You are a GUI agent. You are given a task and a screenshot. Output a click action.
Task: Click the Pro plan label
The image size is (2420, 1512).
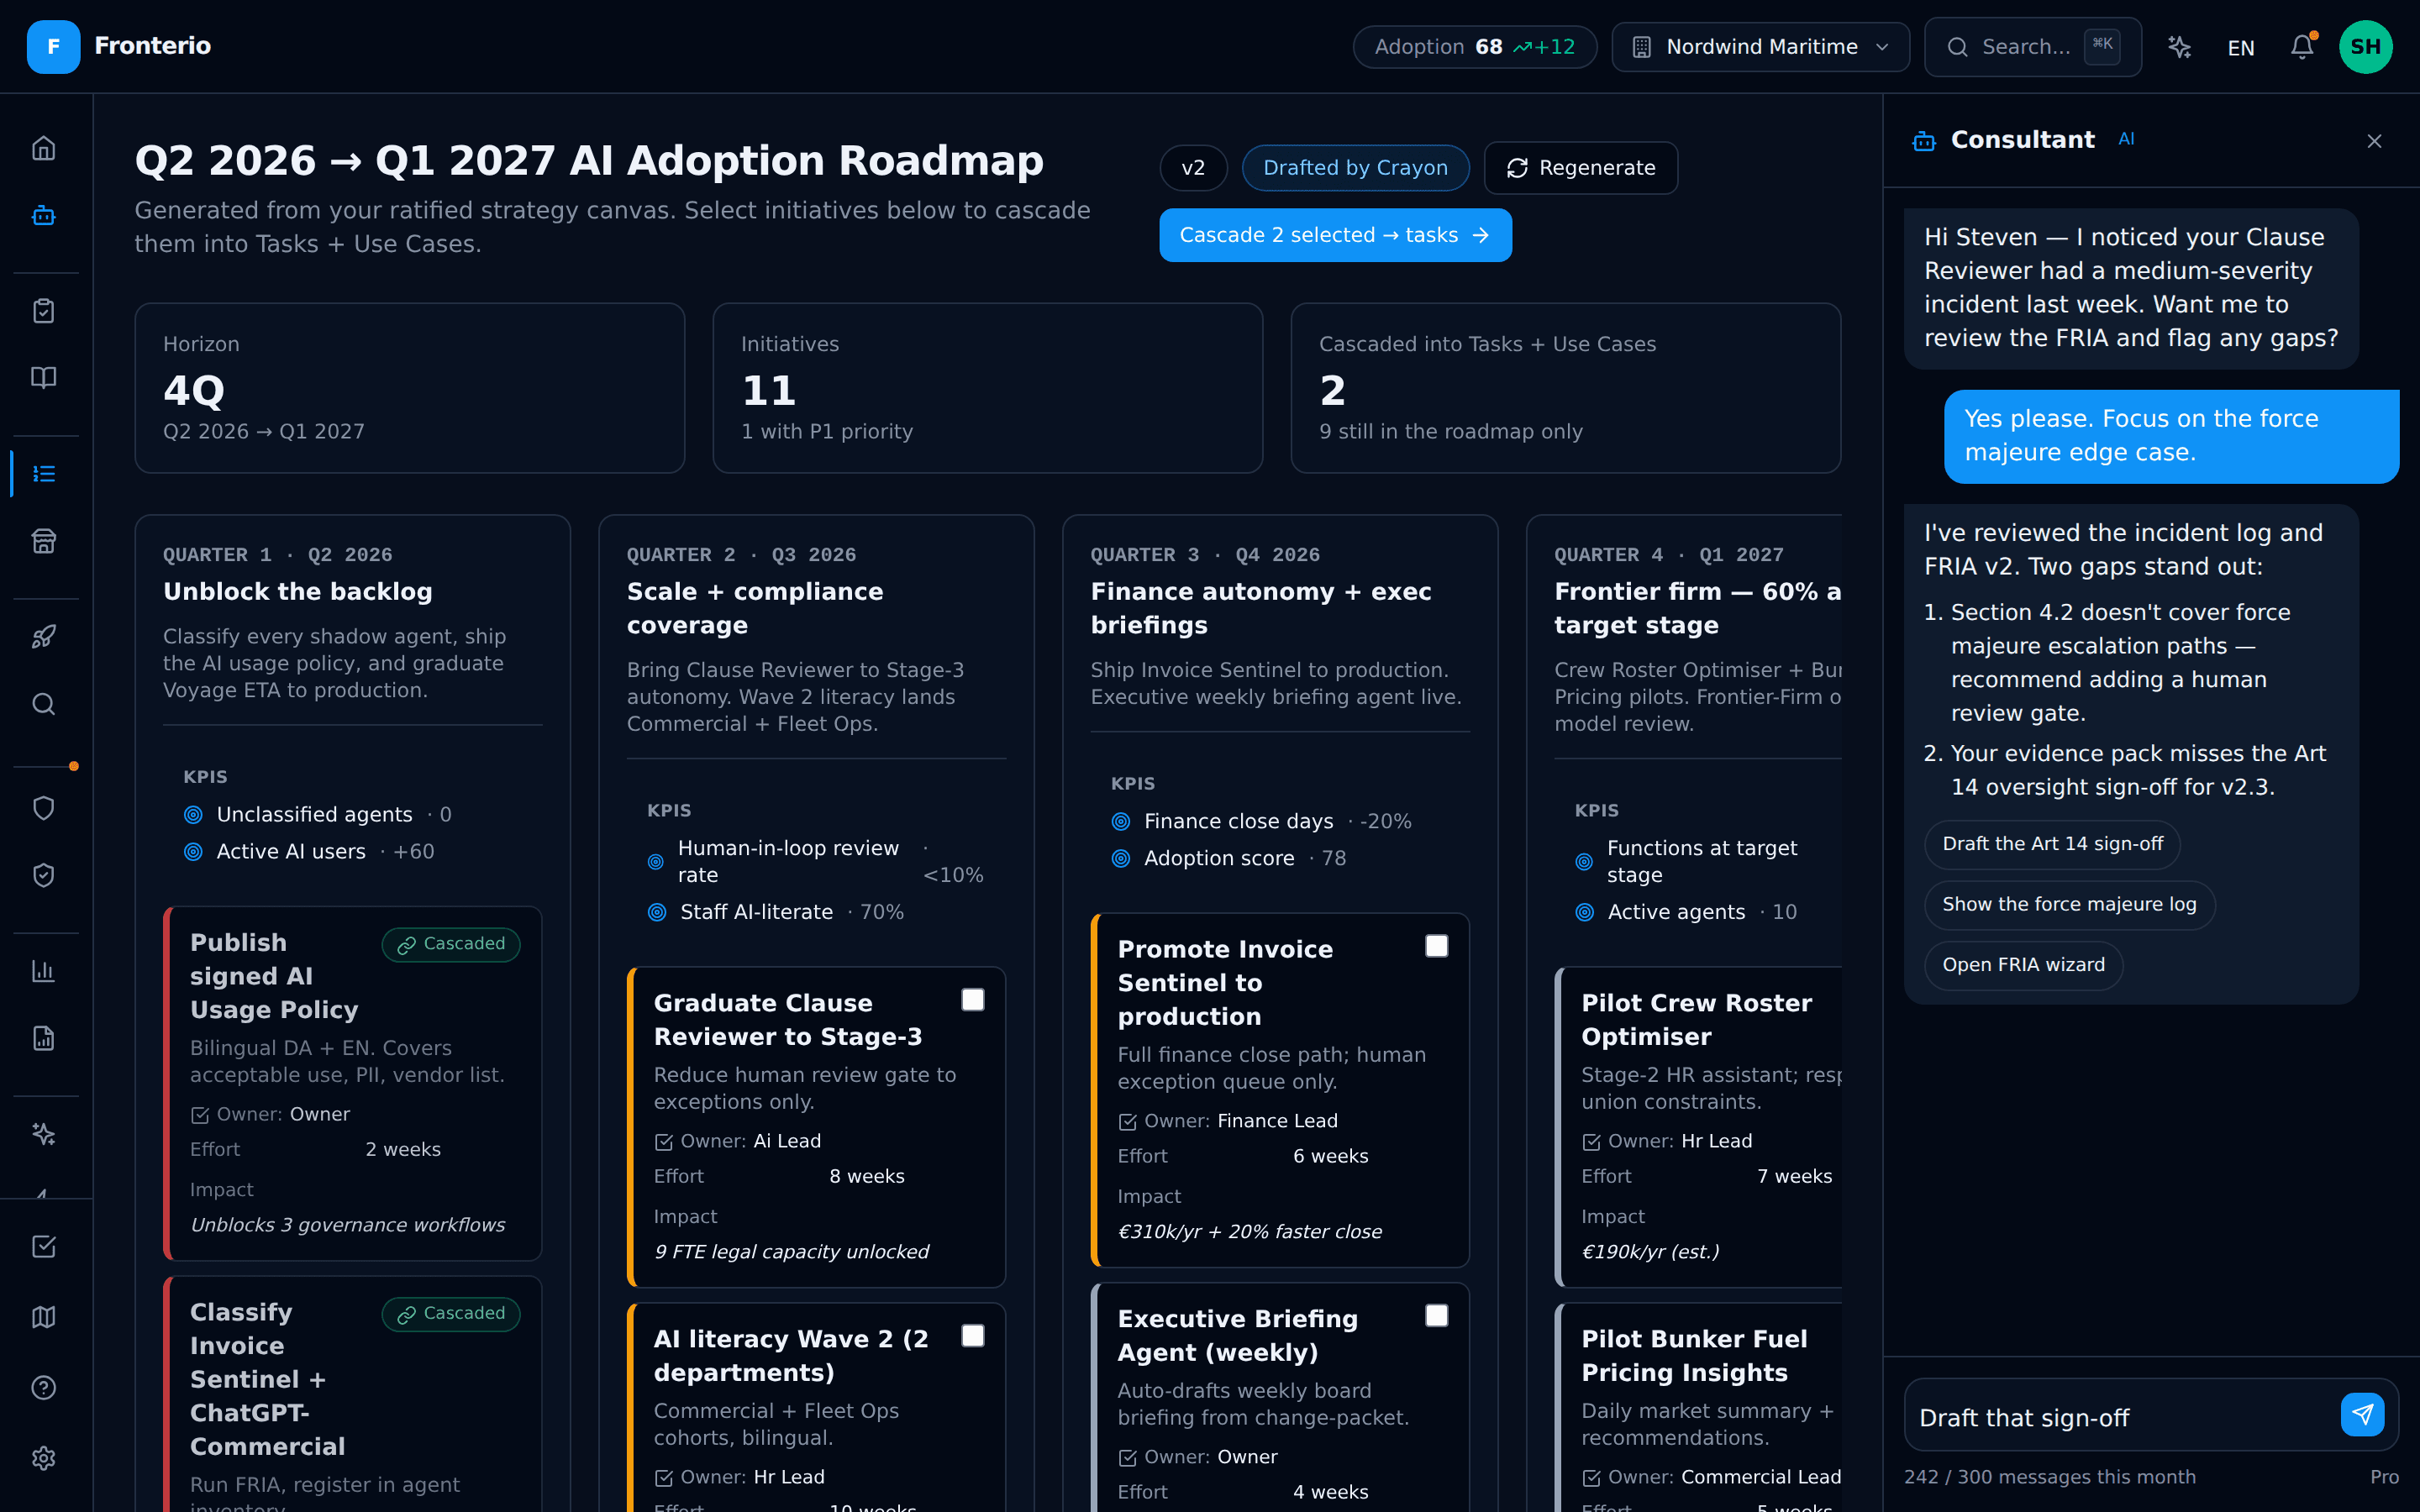point(2384,1477)
